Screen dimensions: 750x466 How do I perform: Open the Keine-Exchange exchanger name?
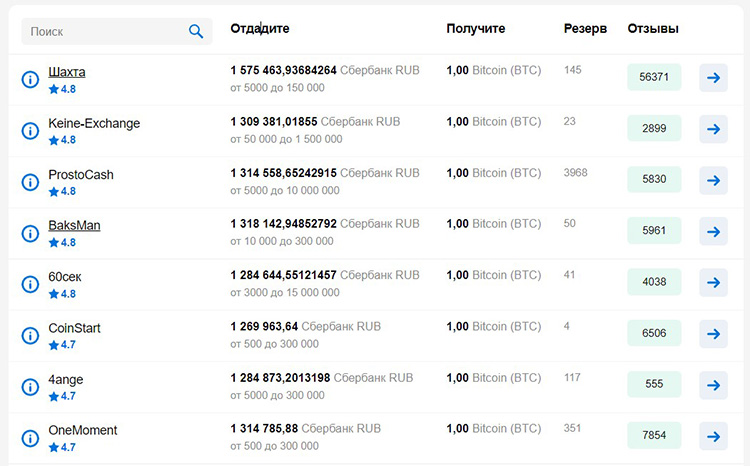[94, 123]
